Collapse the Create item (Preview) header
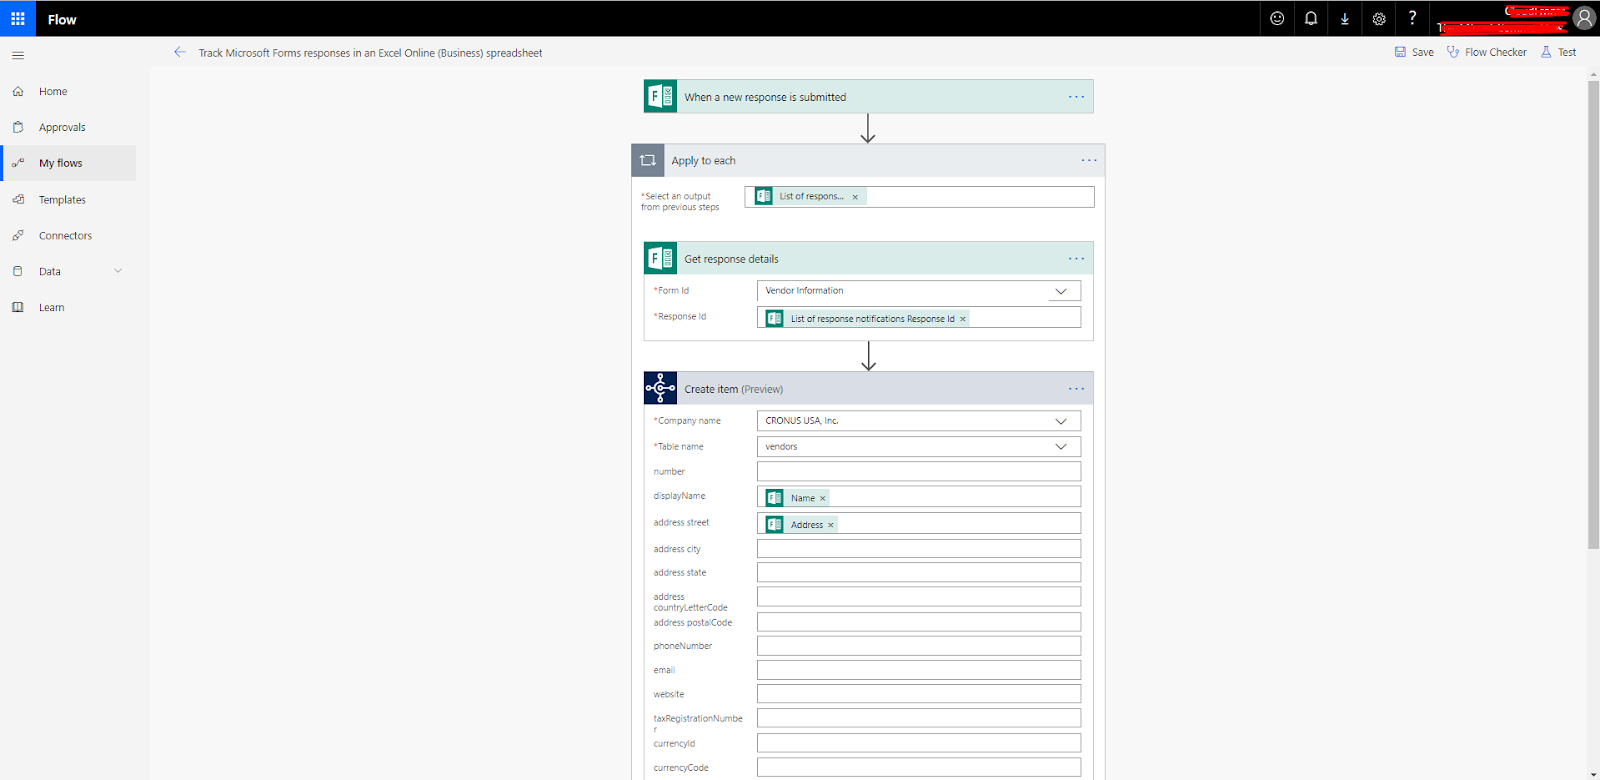 pyautogui.click(x=868, y=388)
